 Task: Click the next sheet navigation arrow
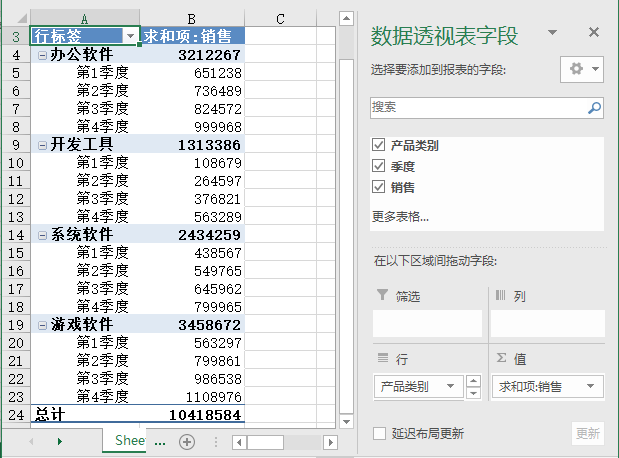(x=59, y=441)
